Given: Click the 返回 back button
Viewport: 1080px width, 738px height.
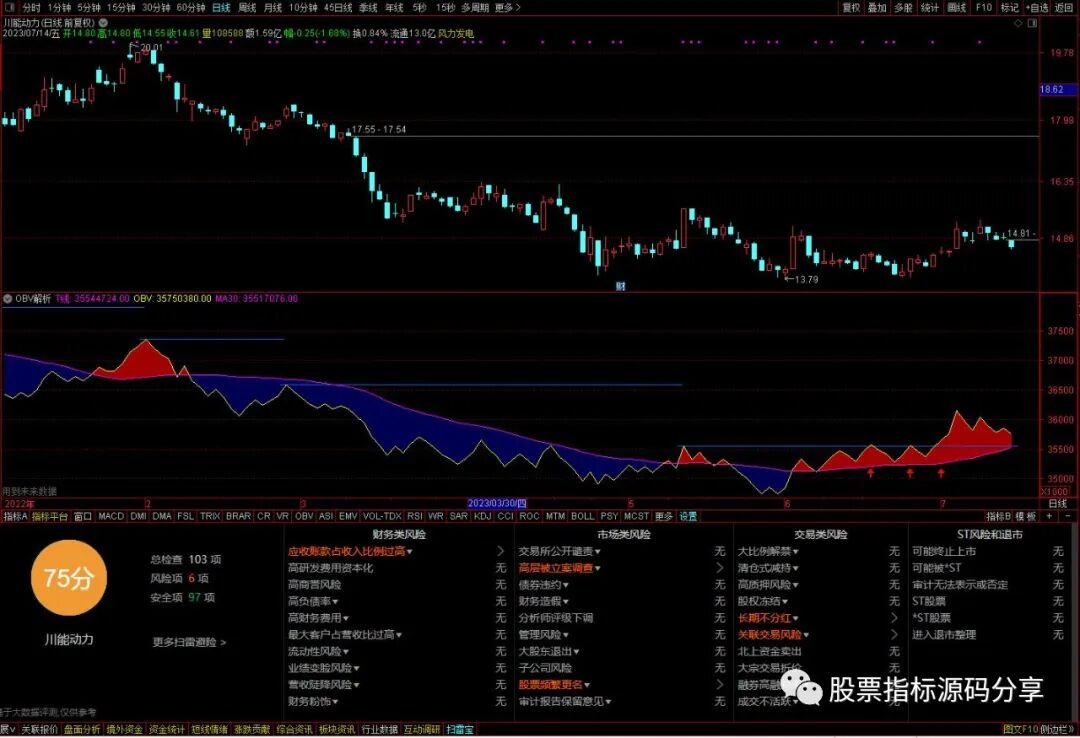Looking at the screenshot, I should (1063, 8).
